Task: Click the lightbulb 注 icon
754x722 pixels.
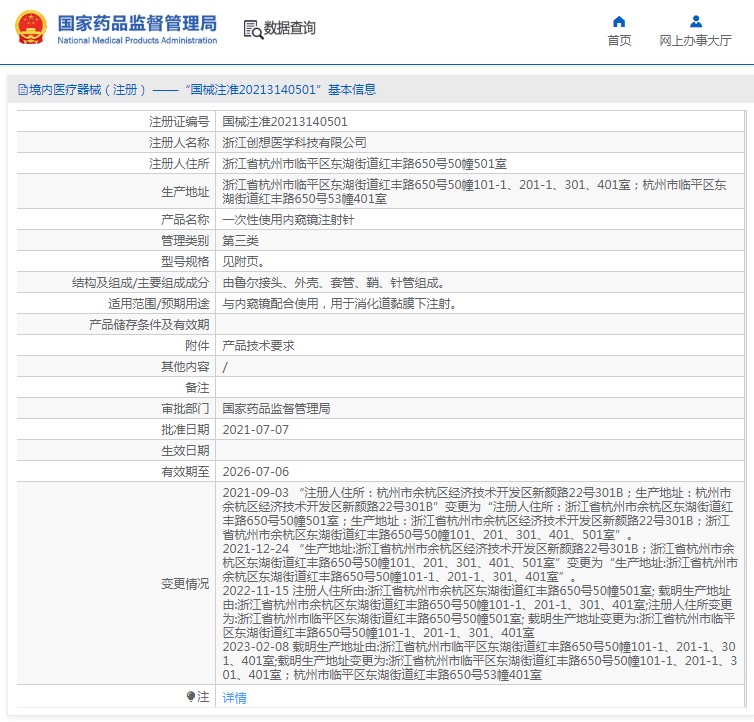Action: 190,697
